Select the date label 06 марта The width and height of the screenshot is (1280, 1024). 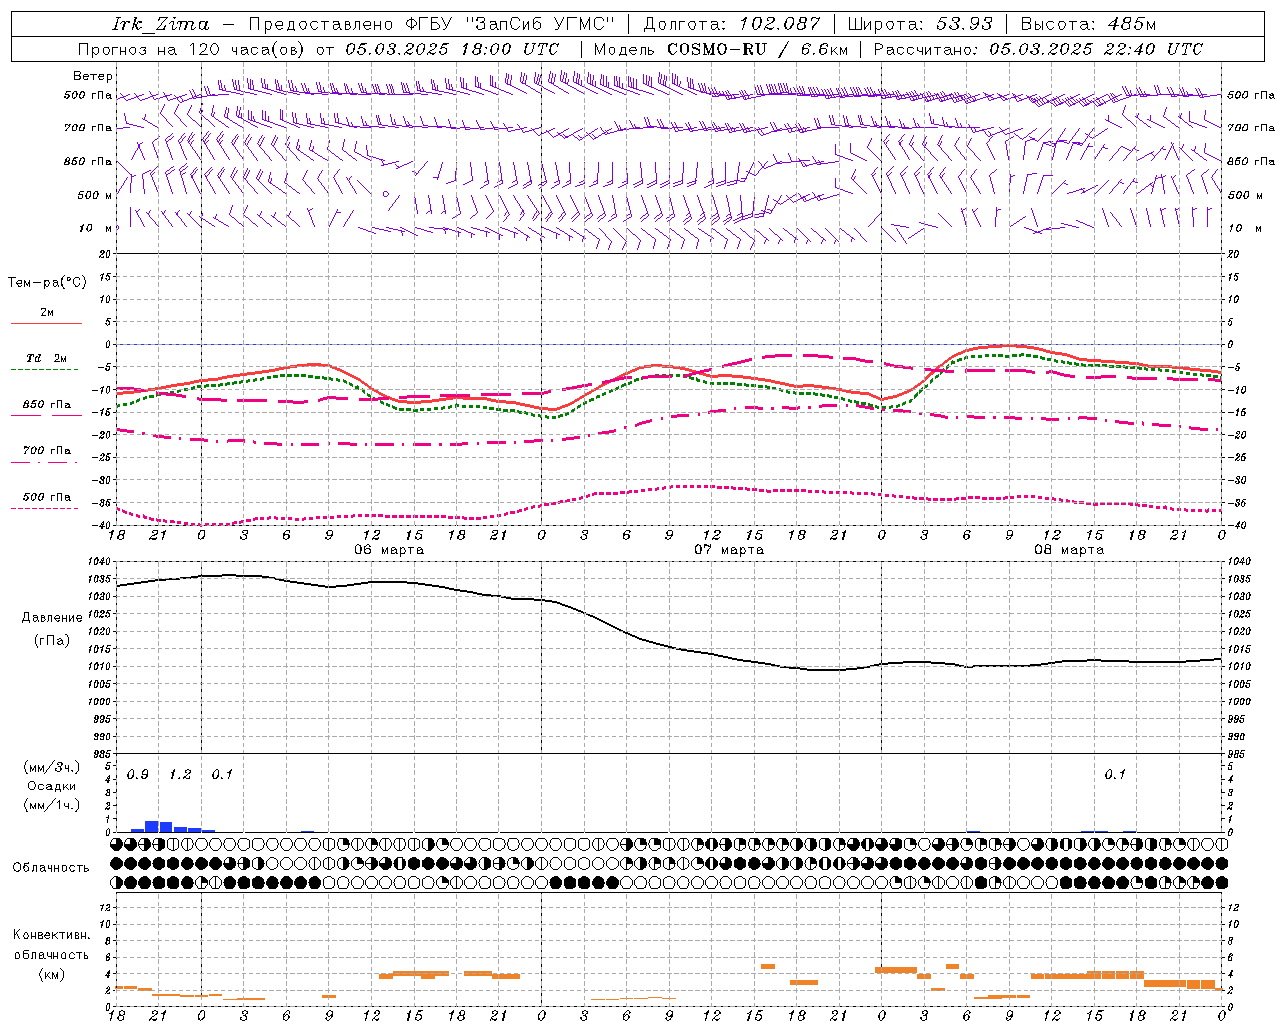coord(389,550)
